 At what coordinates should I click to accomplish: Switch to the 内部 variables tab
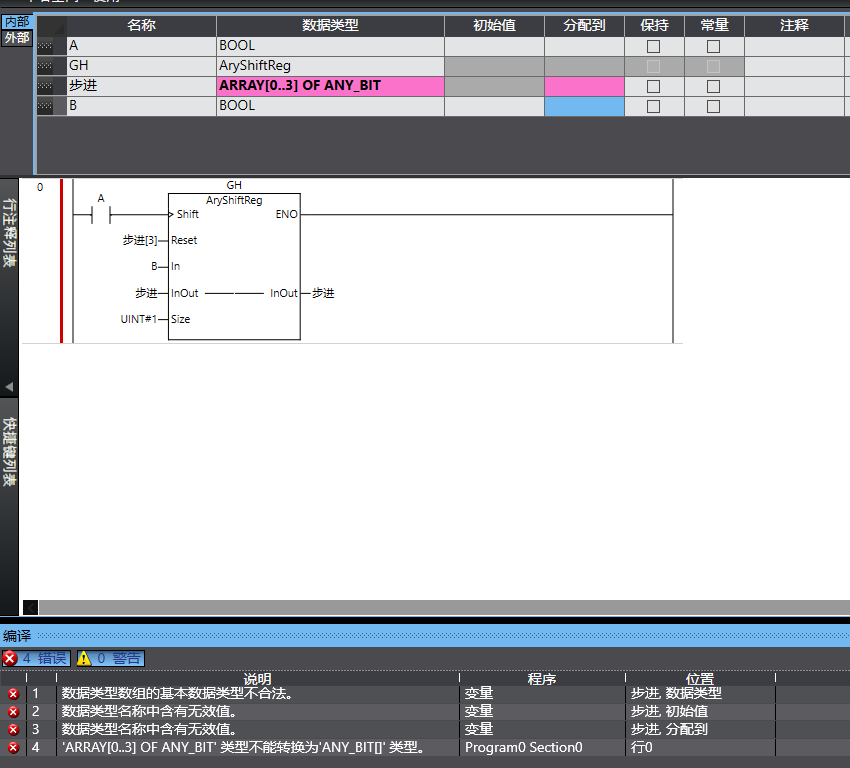[x=17, y=22]
